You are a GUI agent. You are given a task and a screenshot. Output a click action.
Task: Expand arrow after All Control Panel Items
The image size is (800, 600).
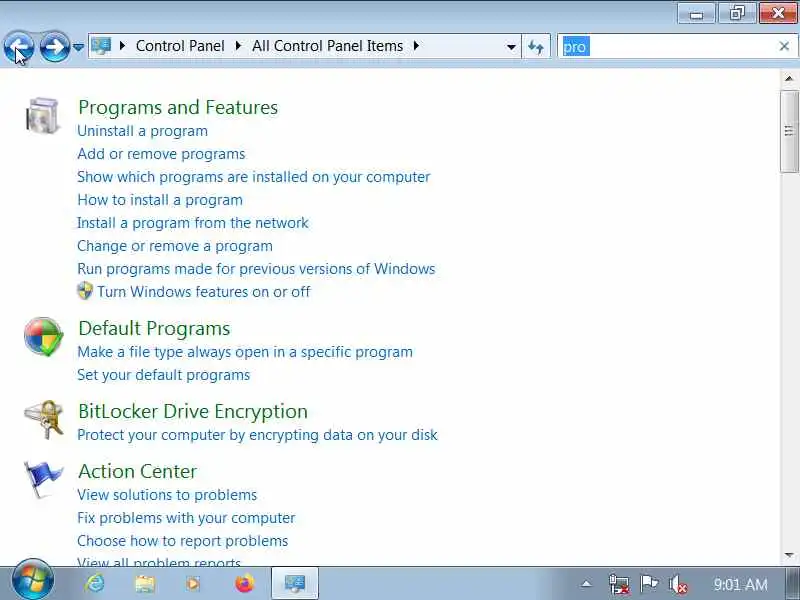(416, 46)
